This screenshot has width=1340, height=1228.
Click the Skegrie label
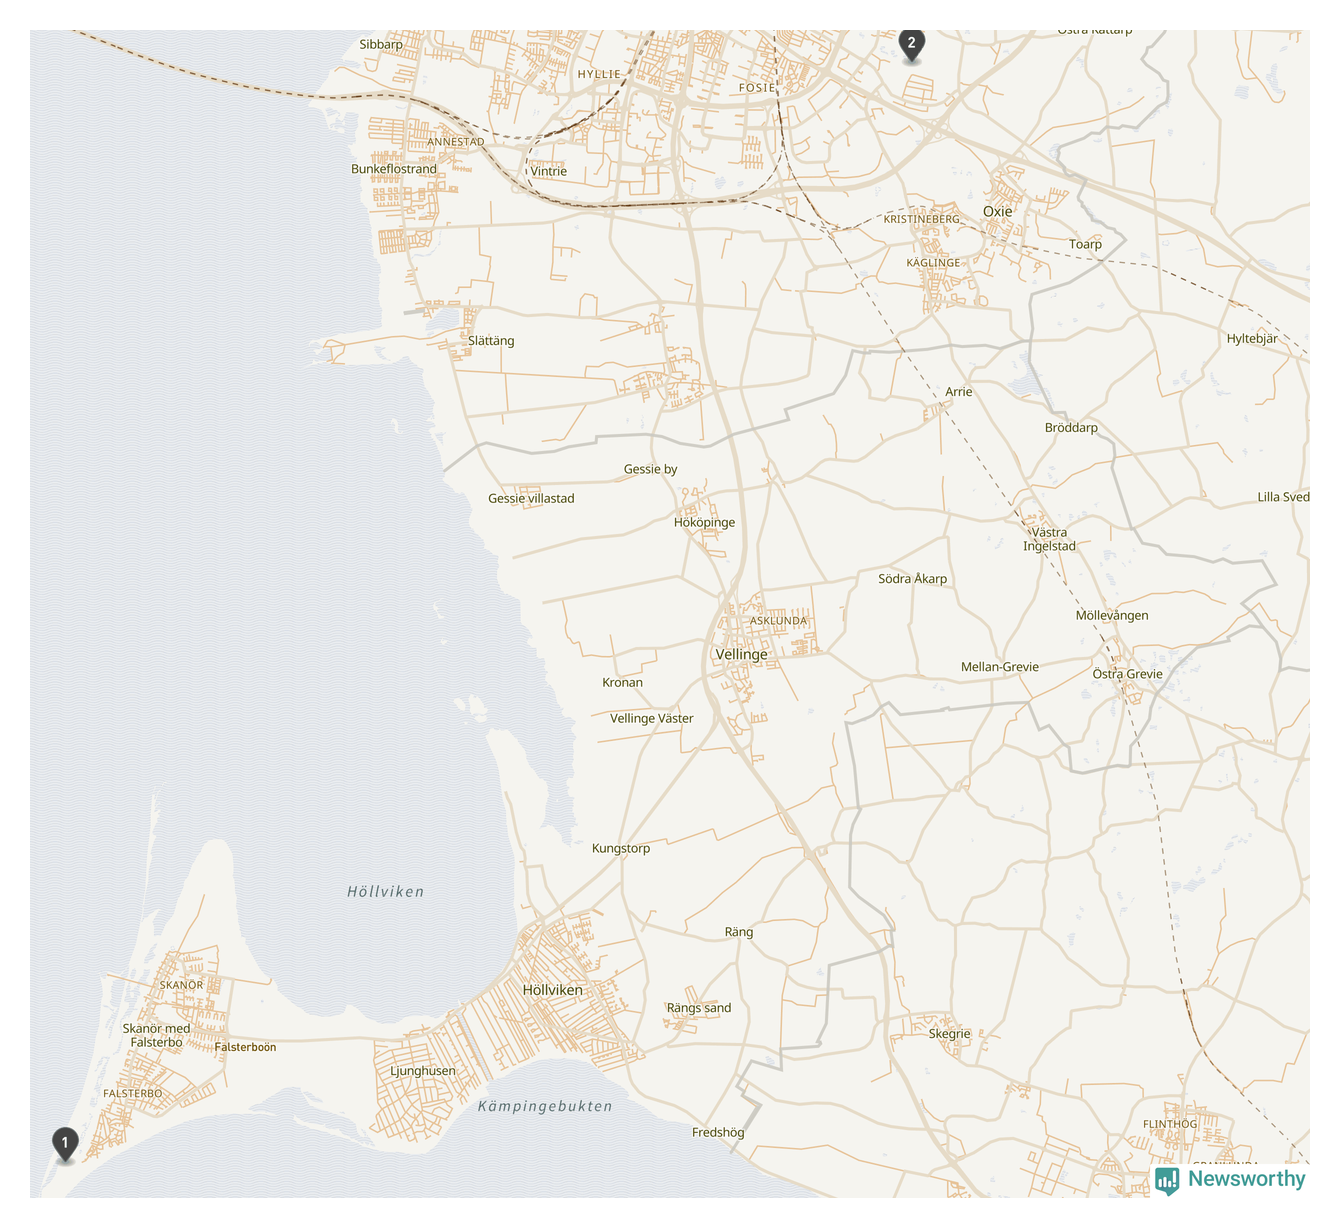949,1034
